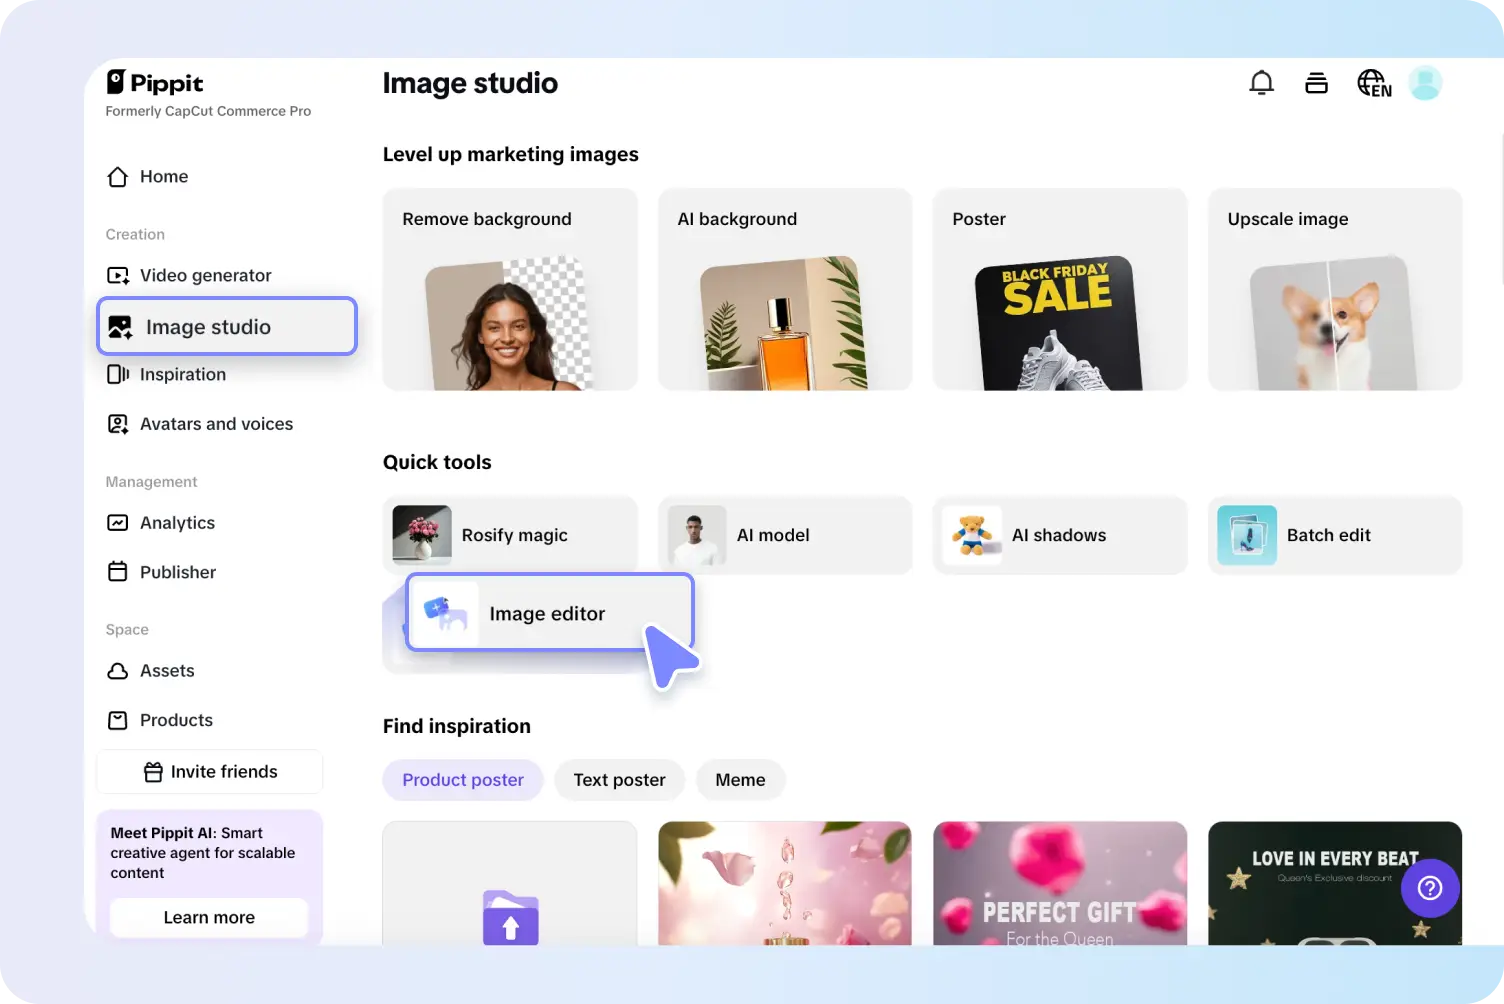View the Analytics panel

177,522
